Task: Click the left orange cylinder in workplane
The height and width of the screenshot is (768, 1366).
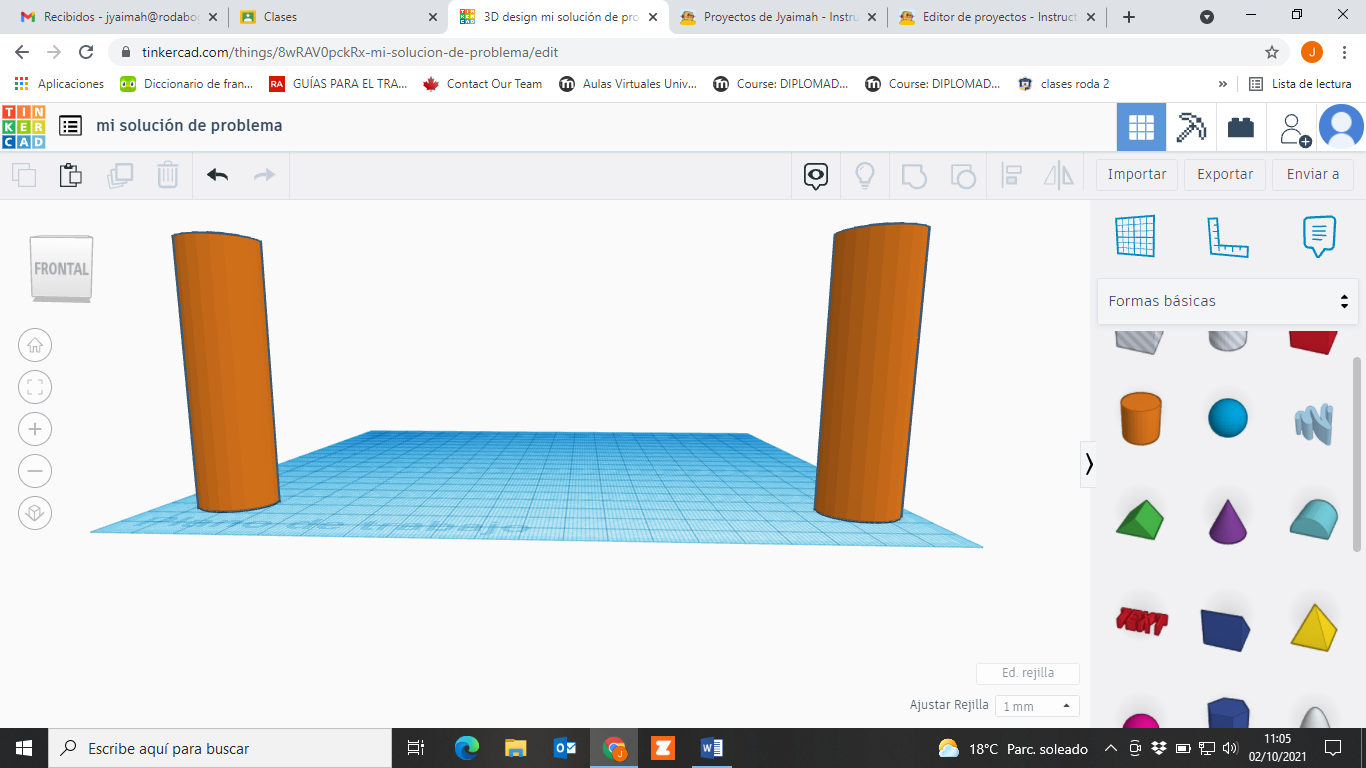Action: pos(227,371)
